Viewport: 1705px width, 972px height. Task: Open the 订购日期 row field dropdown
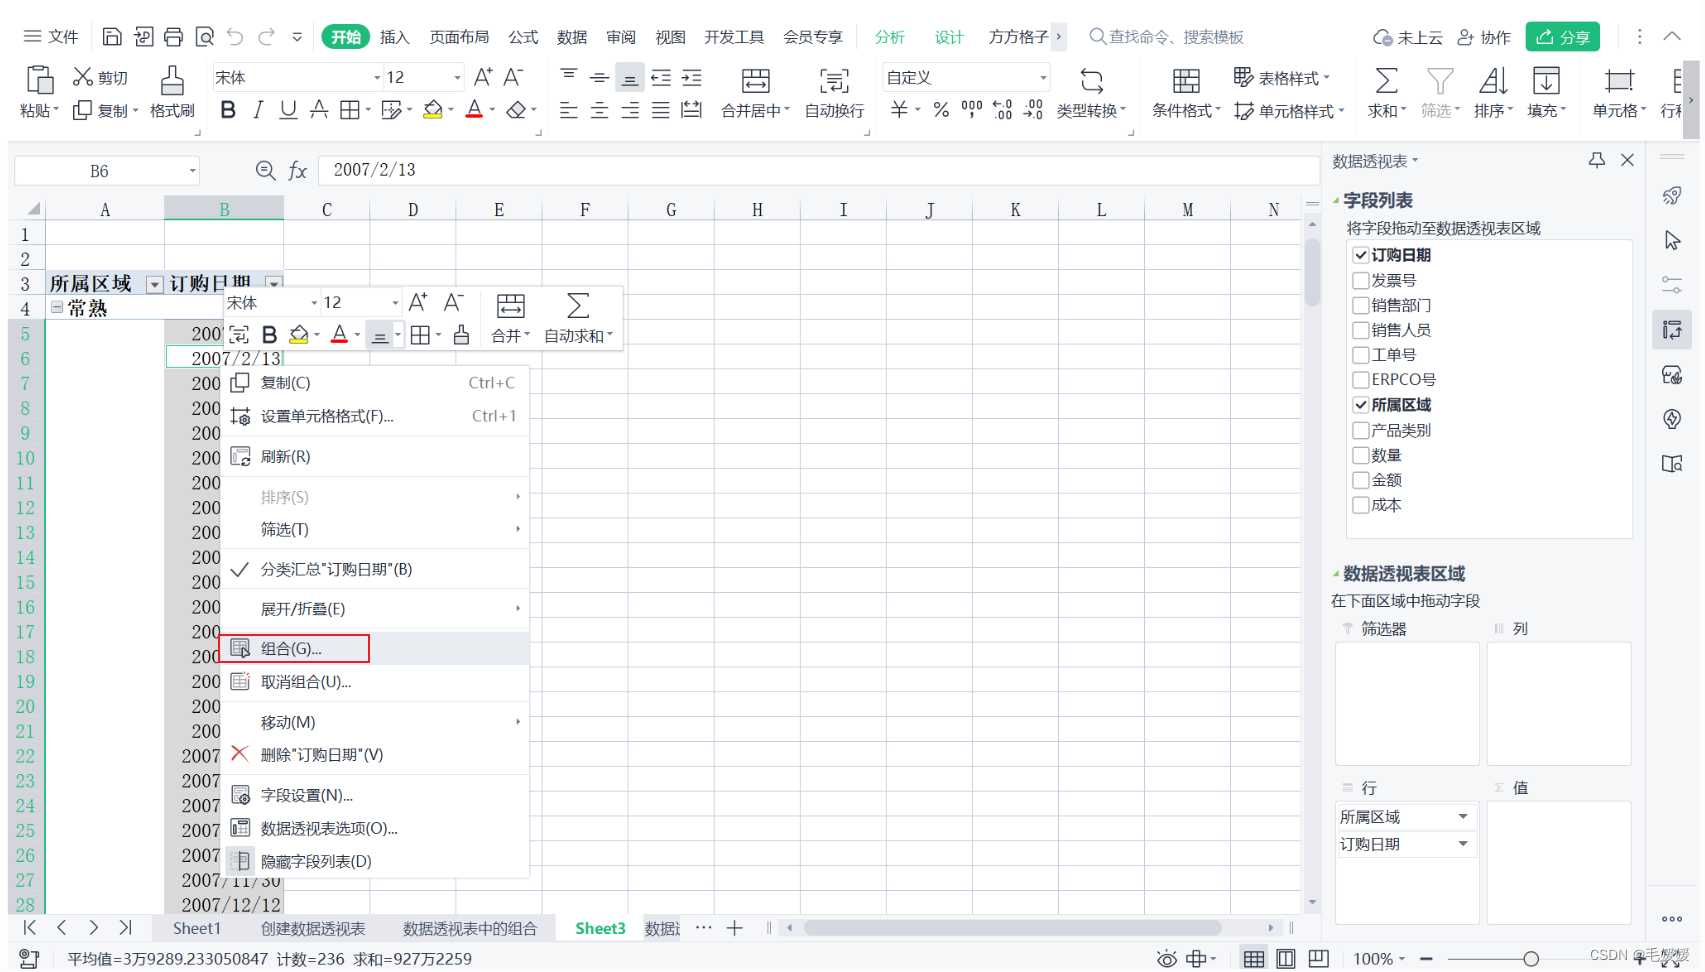pyautogui.click(x=1463, y=844)
